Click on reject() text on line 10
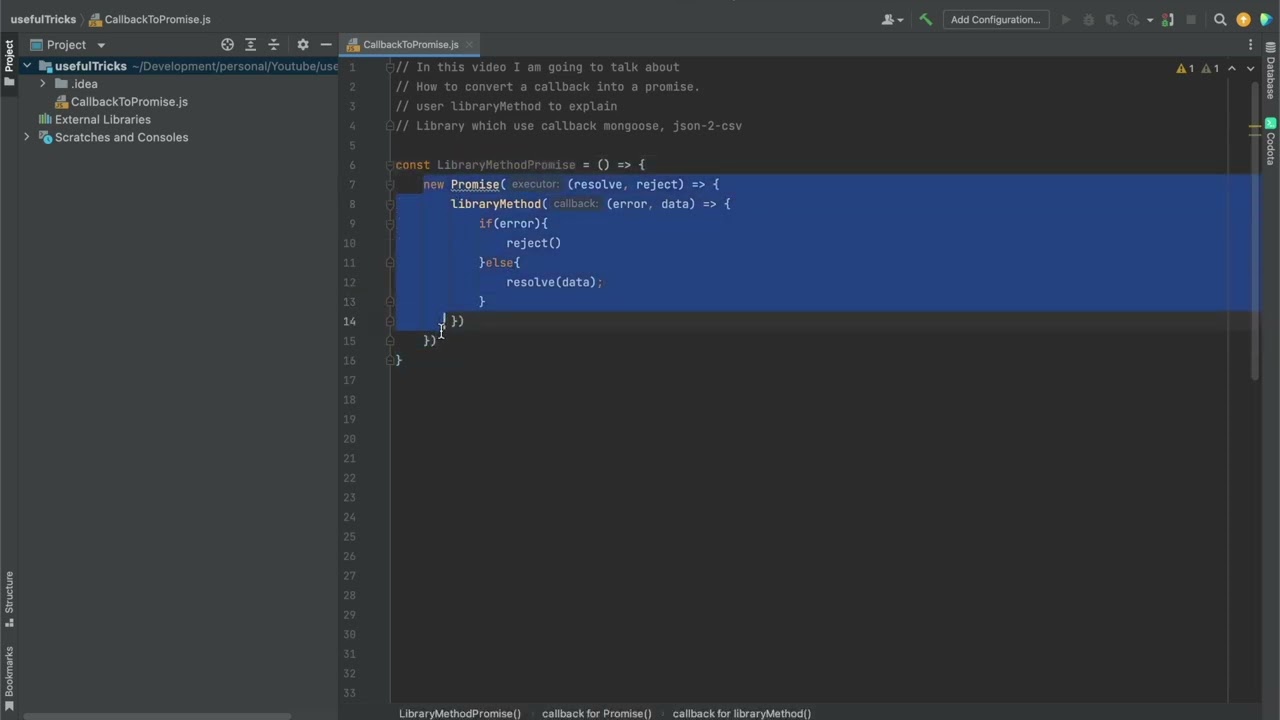 533,243
